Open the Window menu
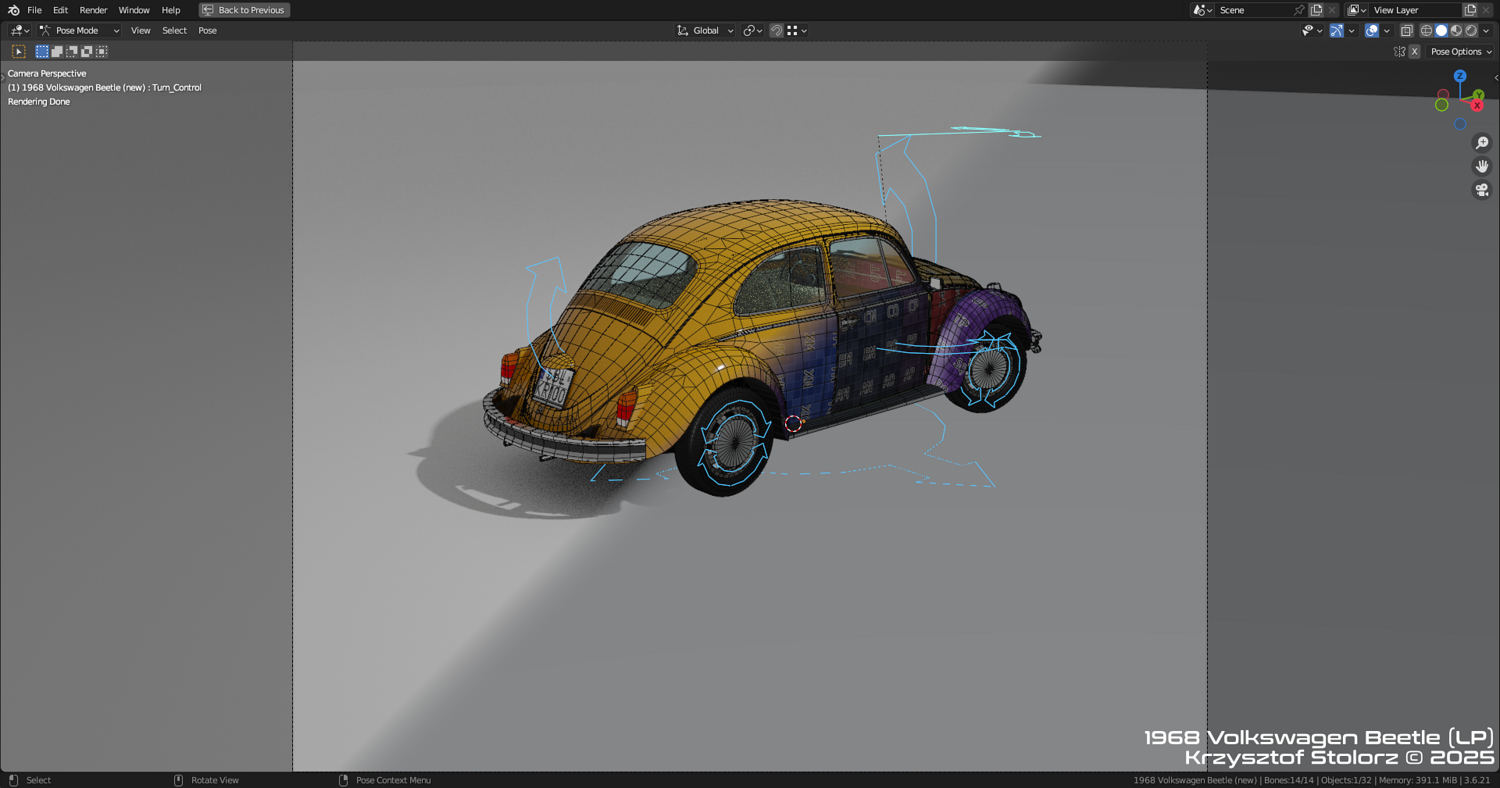The height and width of the screenshot is (788, 1500). coord(134,10)
